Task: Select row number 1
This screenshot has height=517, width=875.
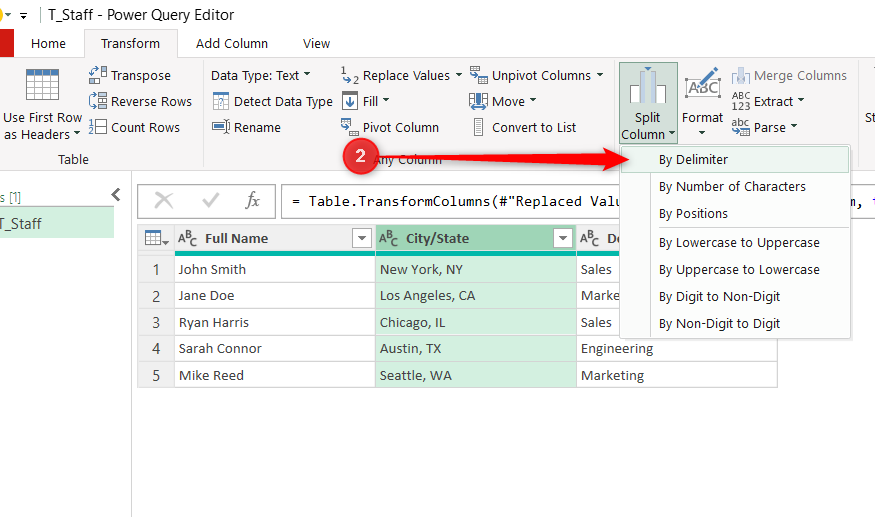Action: click(x=156, y=269)
